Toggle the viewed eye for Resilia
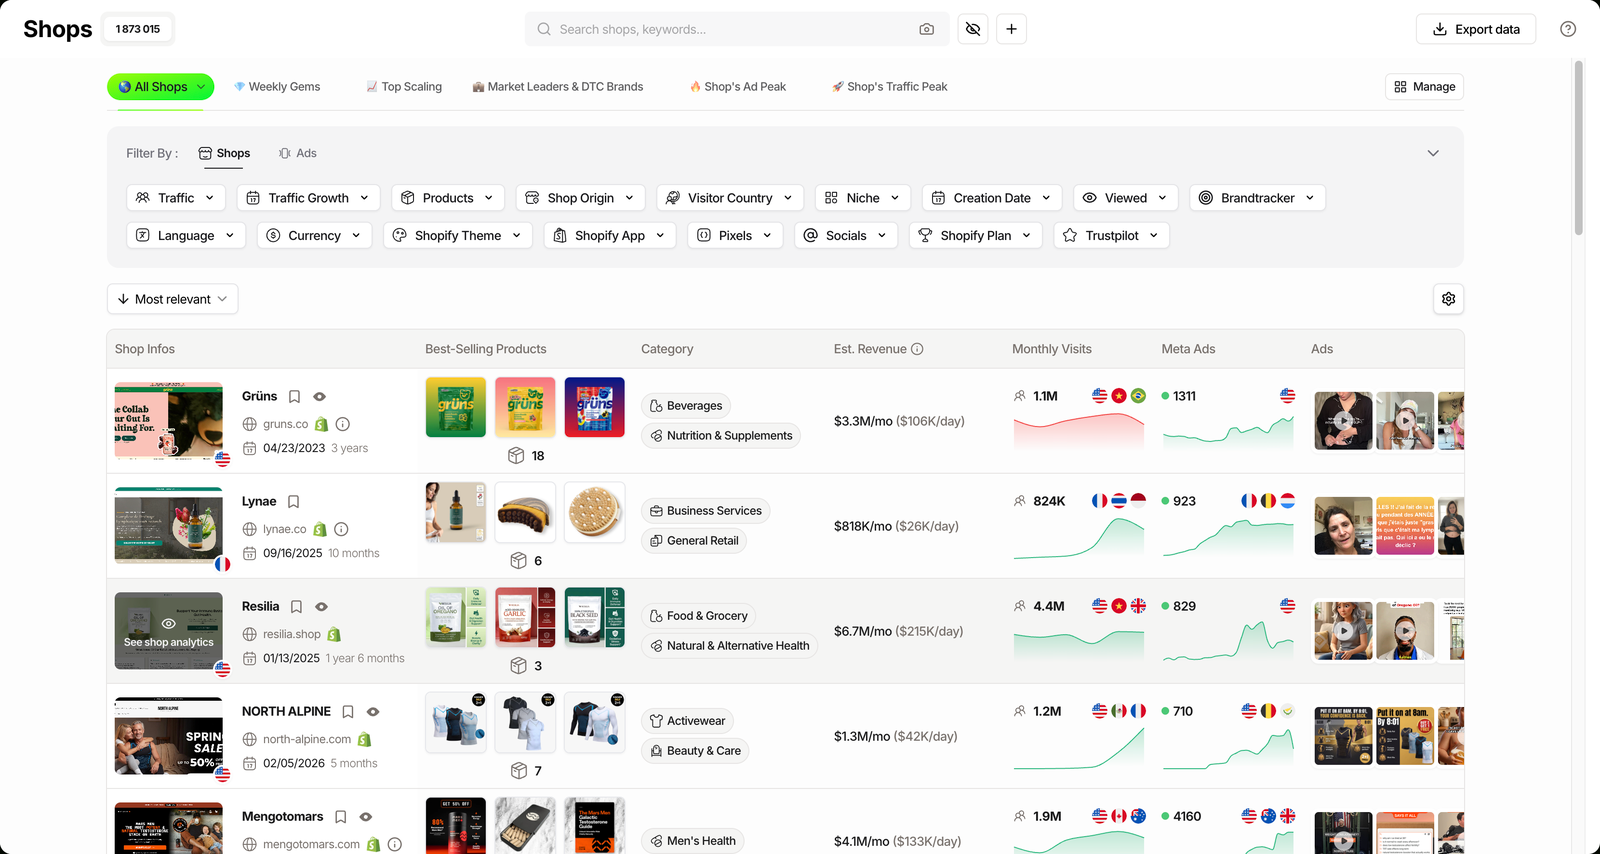 [x=322, y=607]
